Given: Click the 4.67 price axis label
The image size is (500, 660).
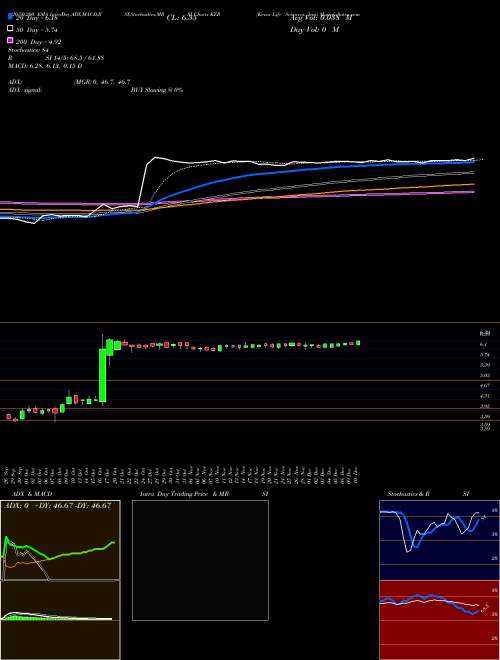Looking at the screenshot, I should (x=485, y=386).
